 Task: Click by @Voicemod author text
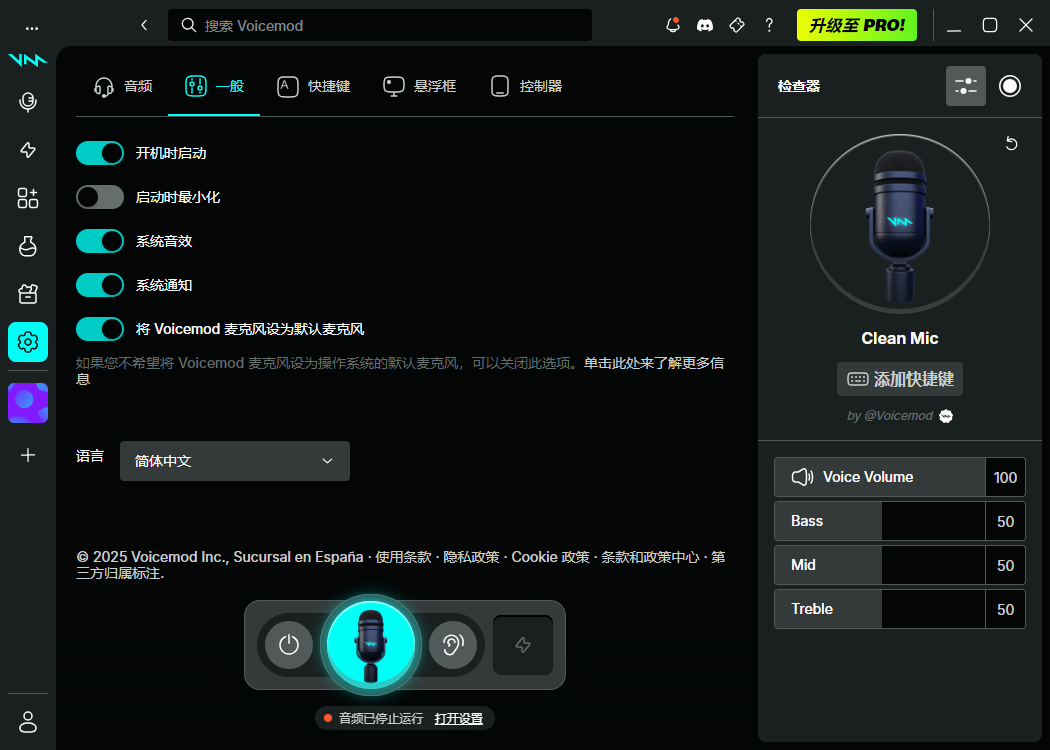[890, 416]
